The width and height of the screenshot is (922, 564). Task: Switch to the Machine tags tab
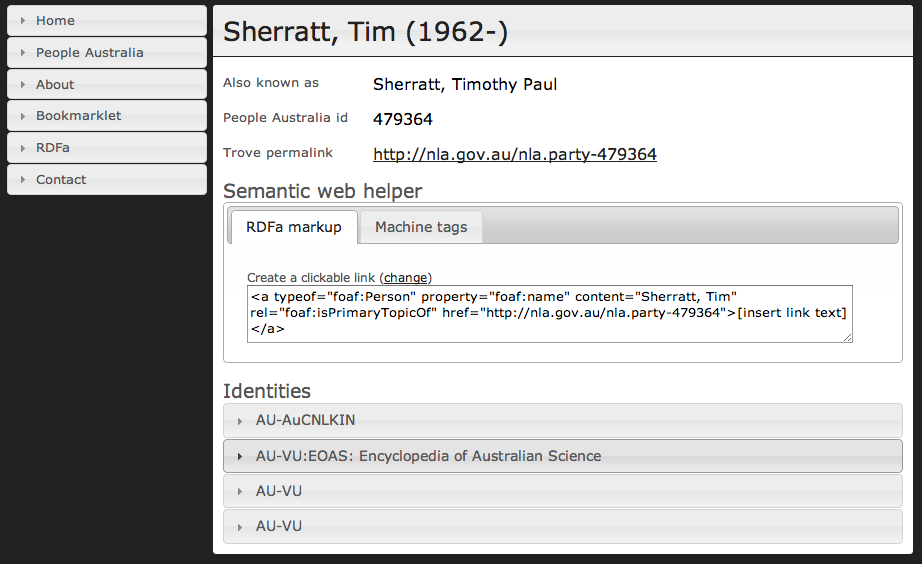tap(421, 227)
